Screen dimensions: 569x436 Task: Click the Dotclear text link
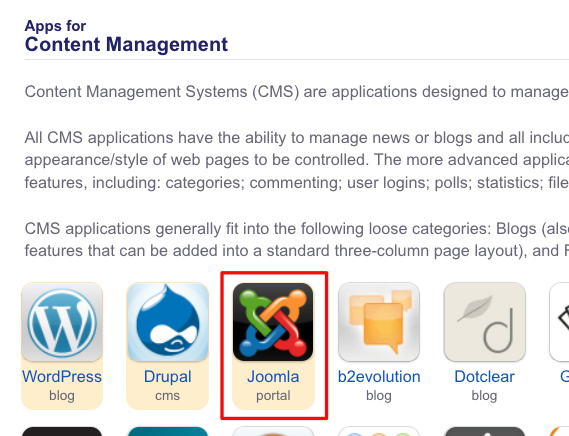point(484,376)
